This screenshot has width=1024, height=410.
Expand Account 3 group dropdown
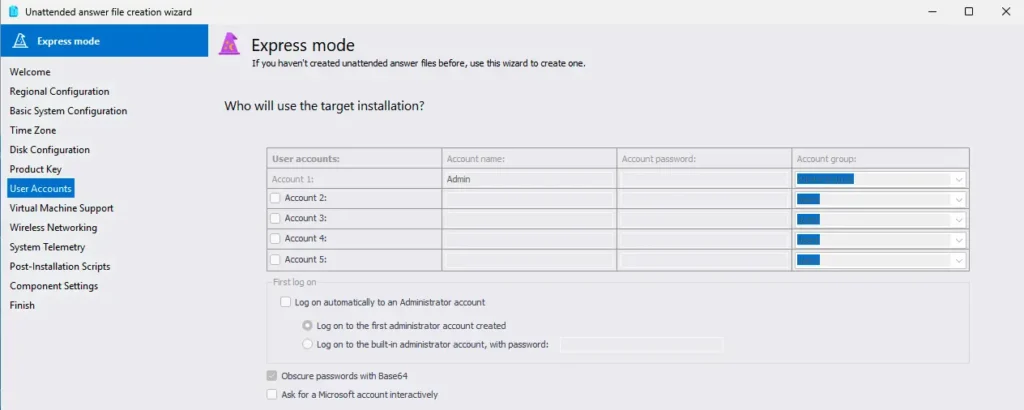click(x=880, y=219)
